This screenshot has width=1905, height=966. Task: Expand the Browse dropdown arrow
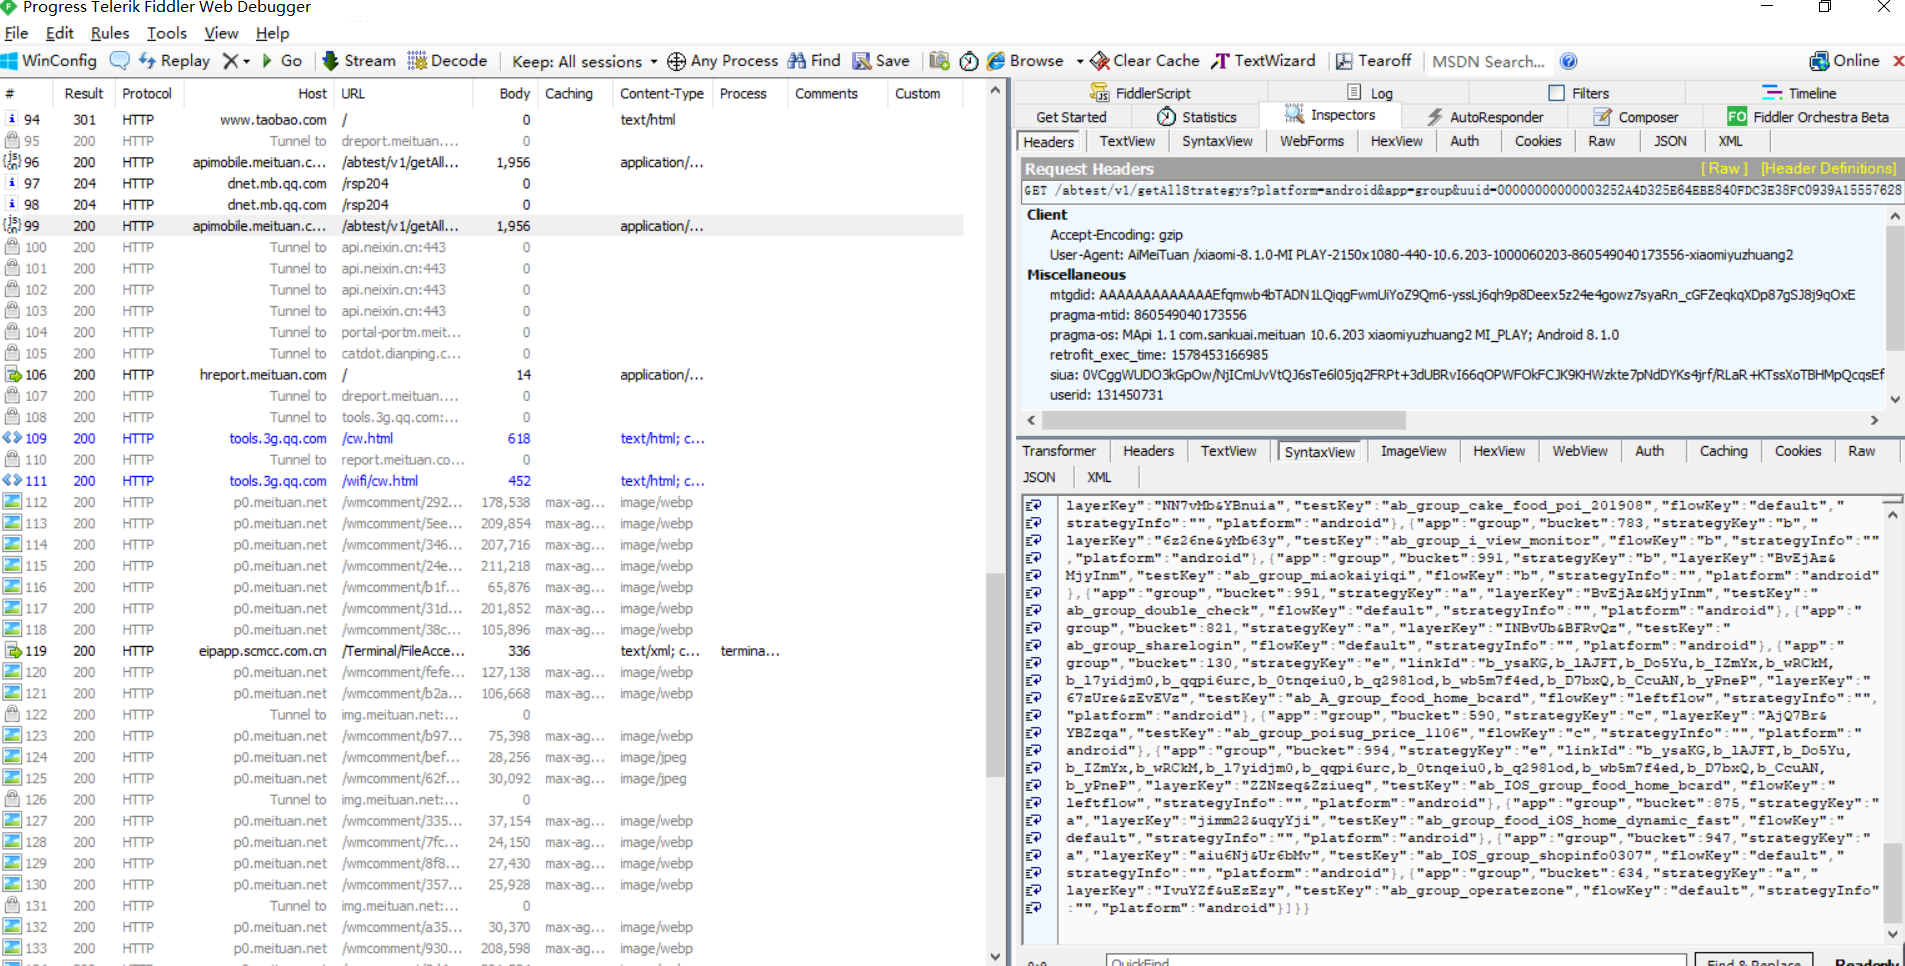tap(1080, 62)
